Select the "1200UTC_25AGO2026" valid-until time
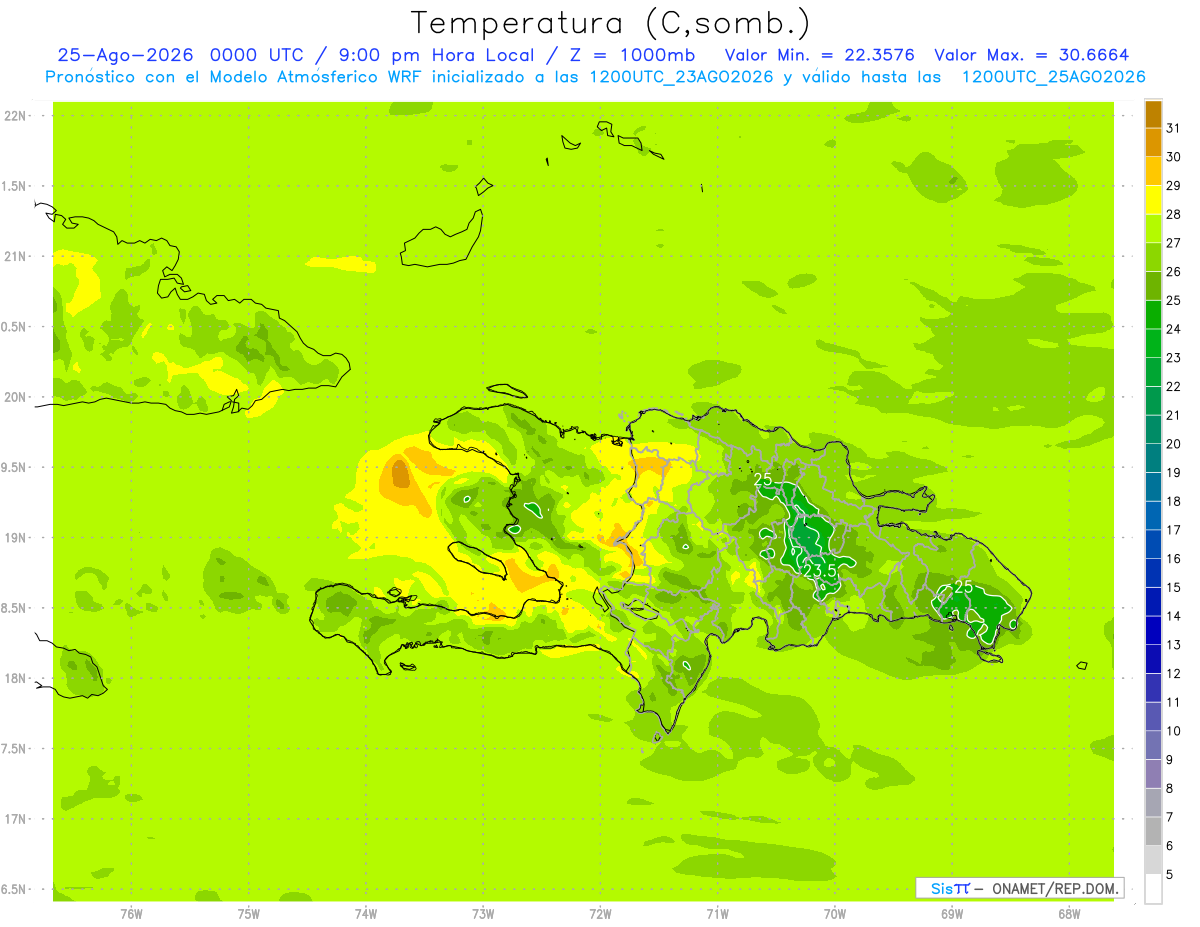The image size is (1200, 927). pyautogui.click(x=1054, y=77)
